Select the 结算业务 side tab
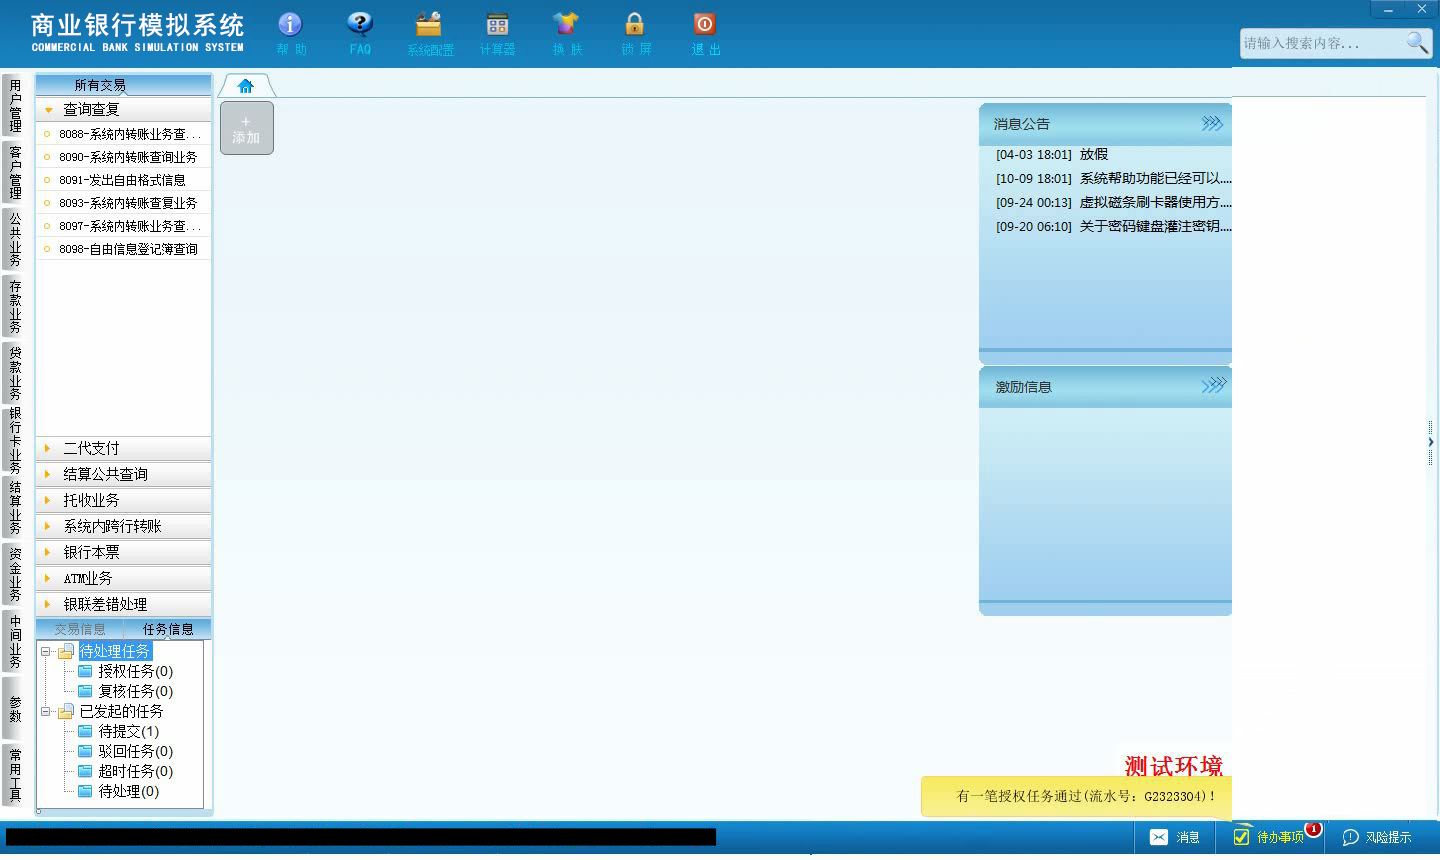Image resolution: width=1440 pixels, height=860 pixels. pos(14,507)
